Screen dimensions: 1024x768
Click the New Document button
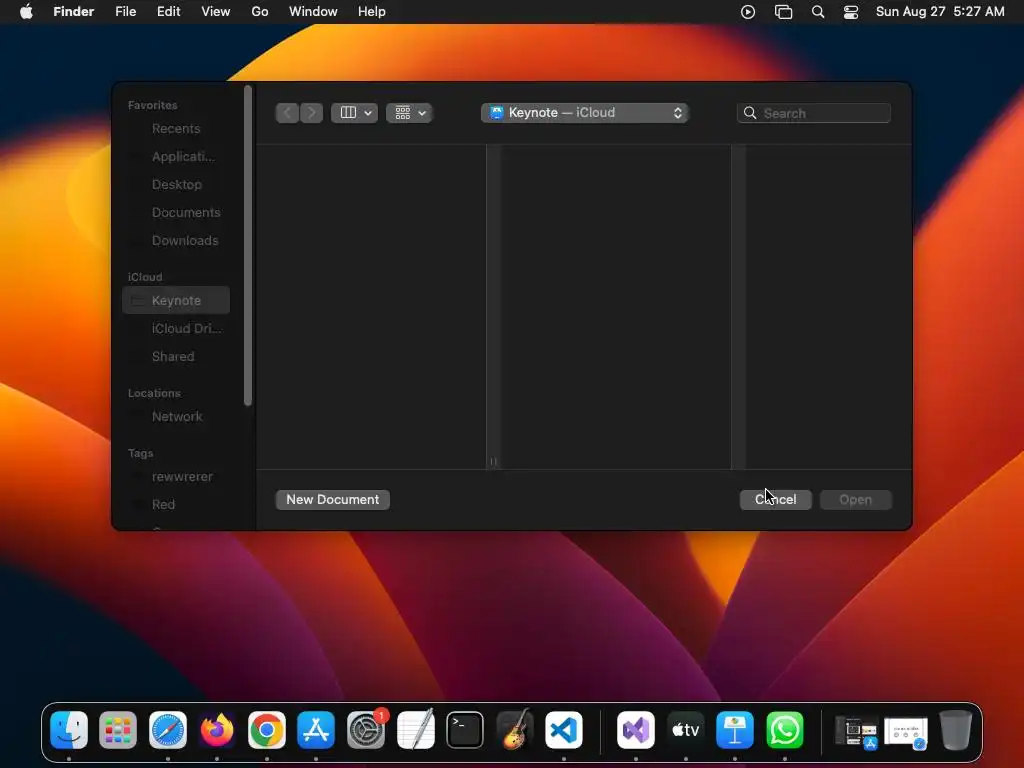click(332, 500)
